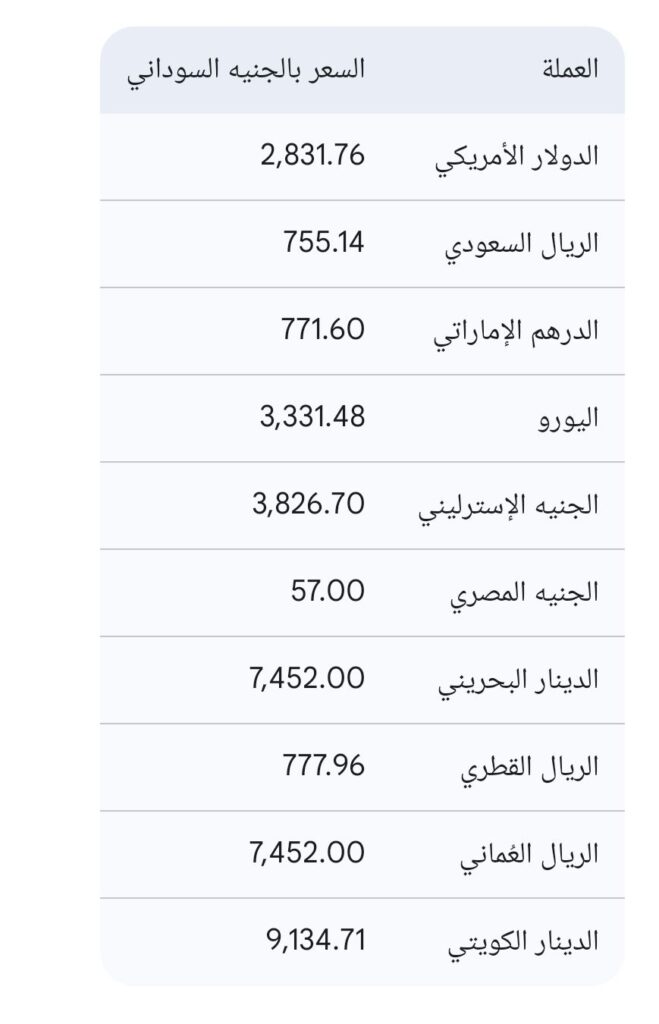The width and height of the screenshot is (659, 1024).
Task: Select the الريال السعودي currency cell
Action: (521, 244)
